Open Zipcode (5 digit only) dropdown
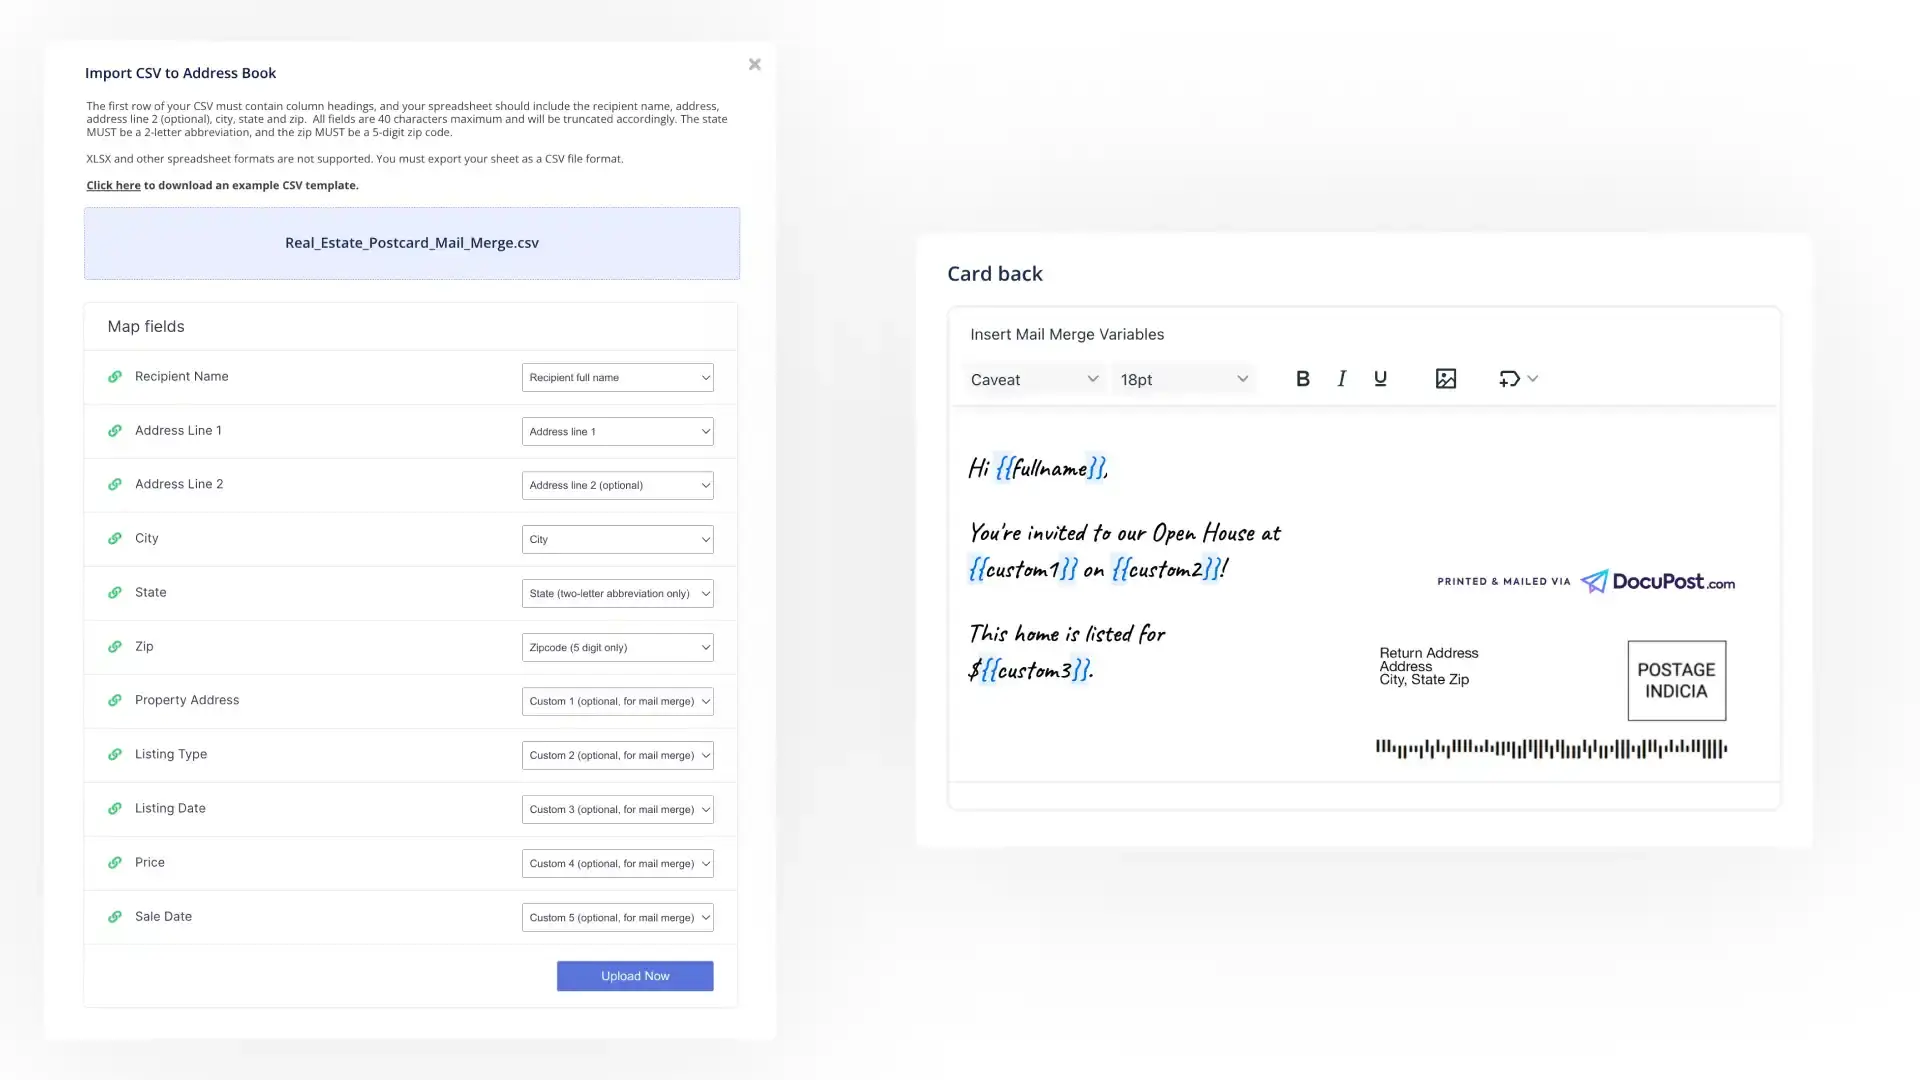The width and height of the screenshot is (1920, 1080). (x=617, y=647)
